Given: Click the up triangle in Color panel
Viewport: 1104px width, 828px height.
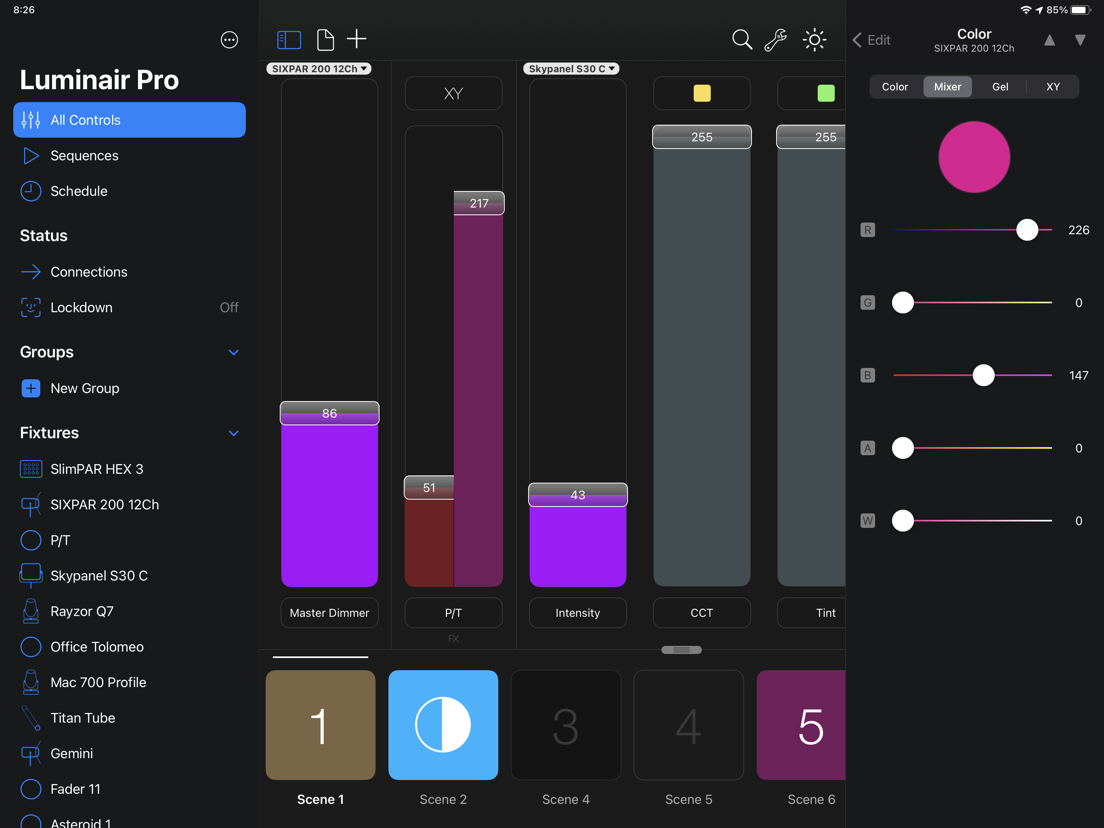Looking at the screenshot, I should click(x=1049, y=40).
